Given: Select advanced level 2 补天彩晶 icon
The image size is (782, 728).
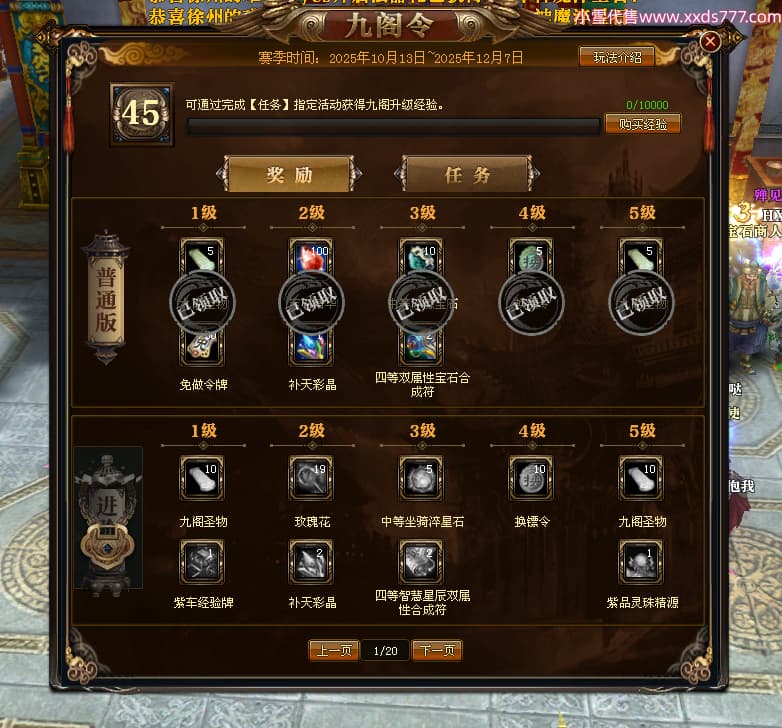Looking at the screenshot, I should click(x=311, y=561).
